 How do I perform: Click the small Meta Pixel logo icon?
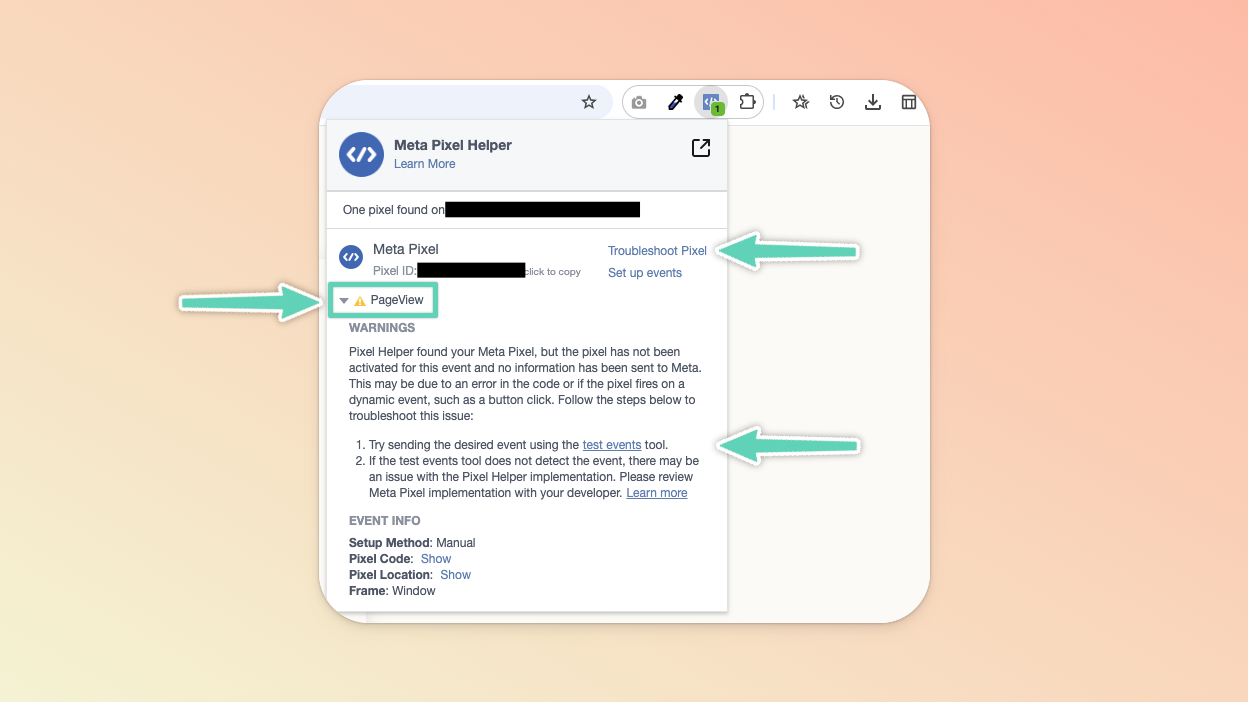click(x=351, y=257)
